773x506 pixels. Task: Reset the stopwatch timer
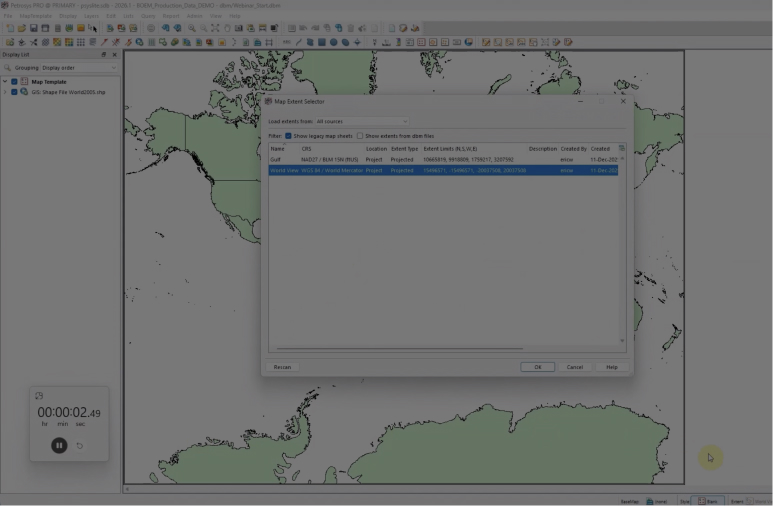click(80, 446)
